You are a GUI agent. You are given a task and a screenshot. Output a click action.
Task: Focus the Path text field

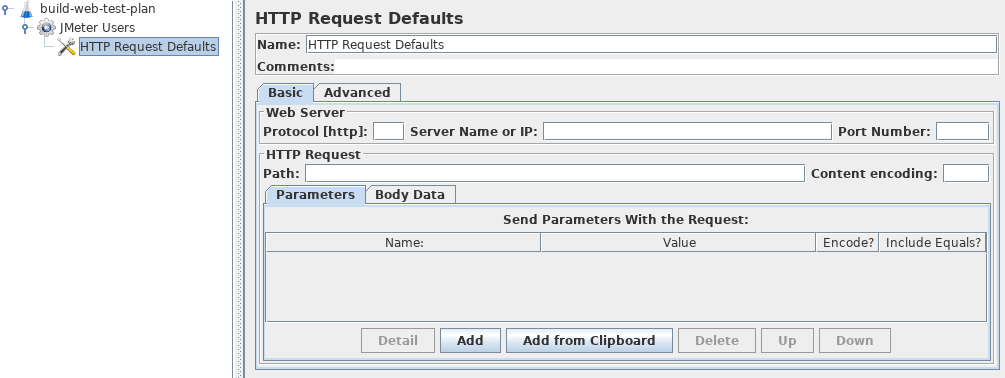click(x=554, y=174)
